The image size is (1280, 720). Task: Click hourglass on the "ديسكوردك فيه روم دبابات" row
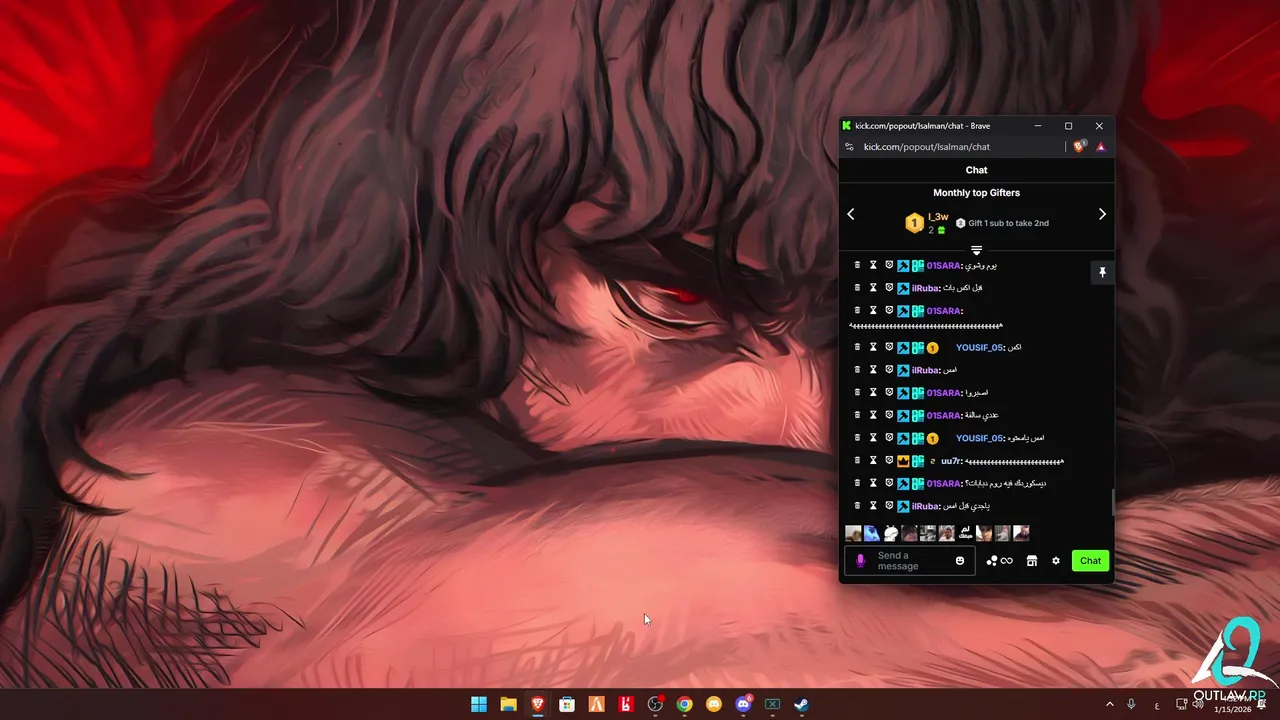tap(873, 483)
